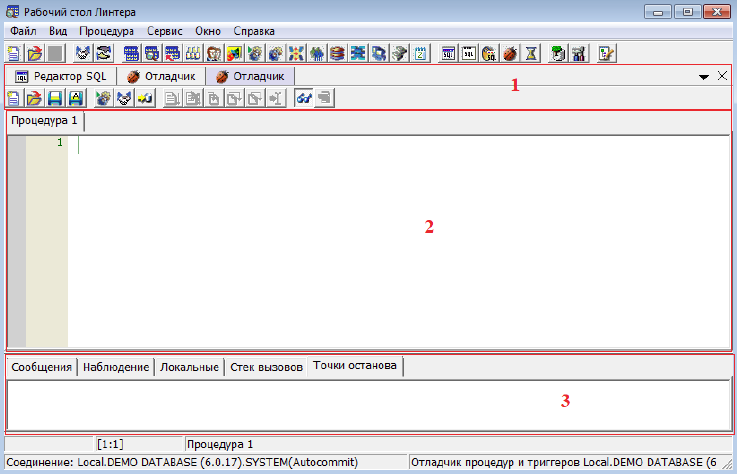This screenshot has height=476, width=739.
Task: Click the calendar icon in main toolbar
Action: [421, 53]
